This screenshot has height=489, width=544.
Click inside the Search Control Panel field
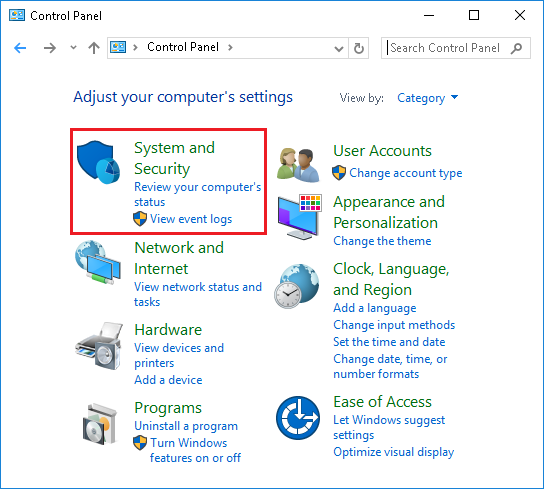448,48
